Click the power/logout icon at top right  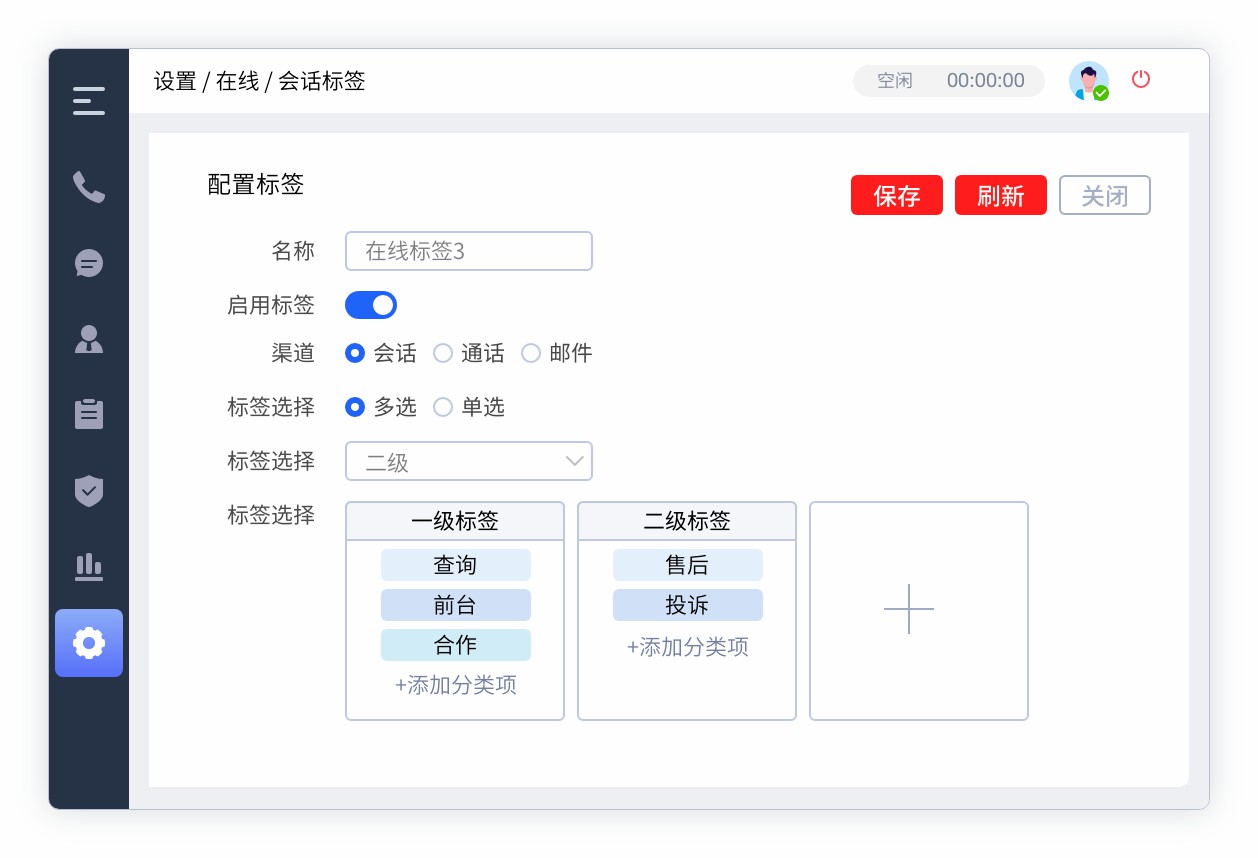pyautogui.click(x=1141, y=78)
